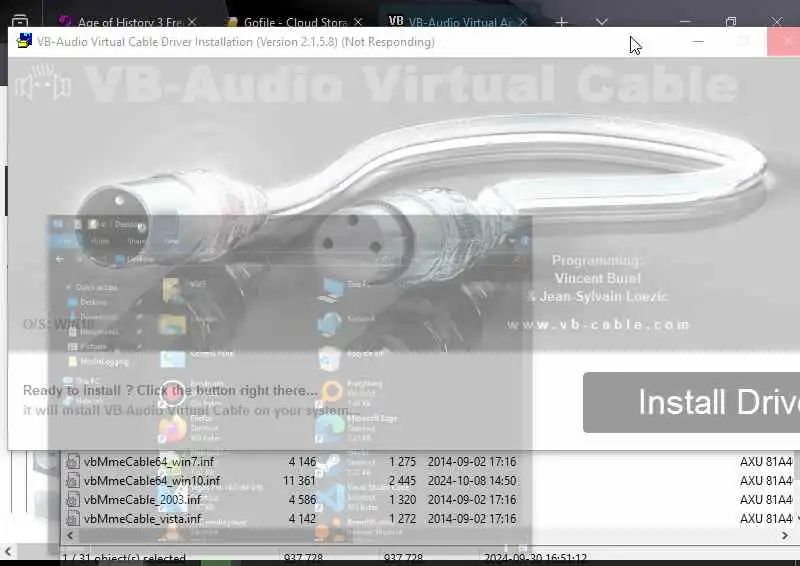Click the outer window scroll-left arrow

tap(8, 551)
